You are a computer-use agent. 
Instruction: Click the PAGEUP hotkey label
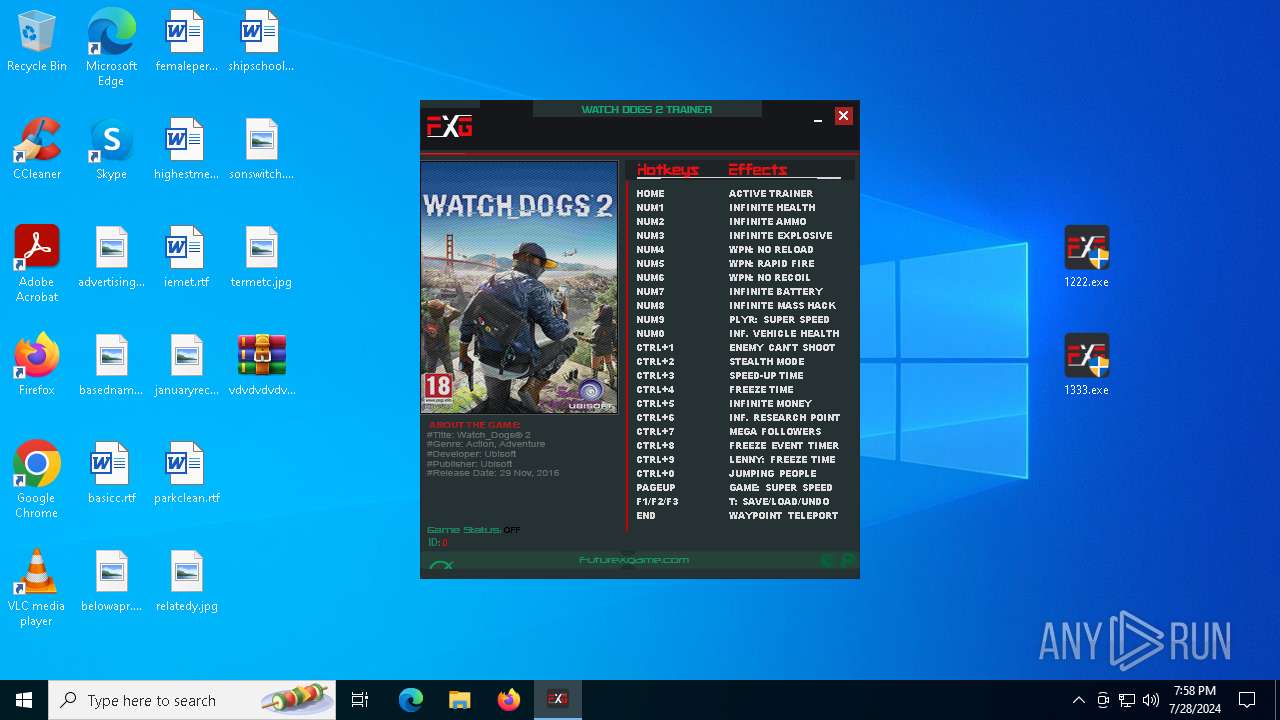[656, 488]
